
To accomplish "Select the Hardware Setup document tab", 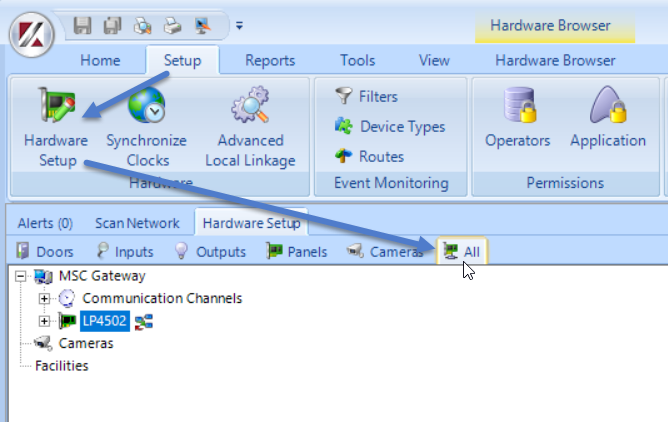I will (x=251, y=222).
